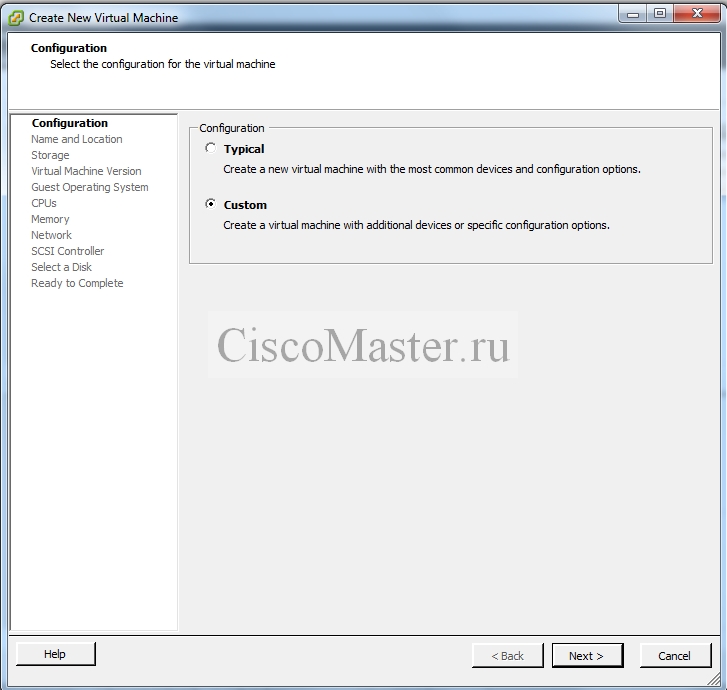727x690 pixels.
Task: Go to Guest Operating System step
Action: pyautogui.click(x=90, y=187)
